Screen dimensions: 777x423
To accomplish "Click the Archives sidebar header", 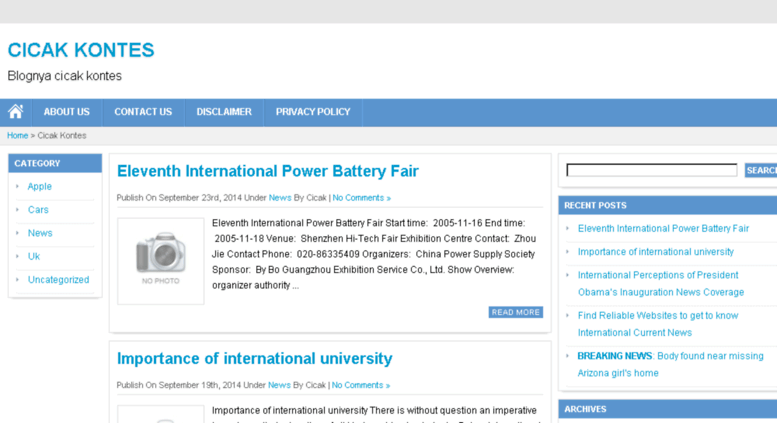I will (x=667, y=409).
